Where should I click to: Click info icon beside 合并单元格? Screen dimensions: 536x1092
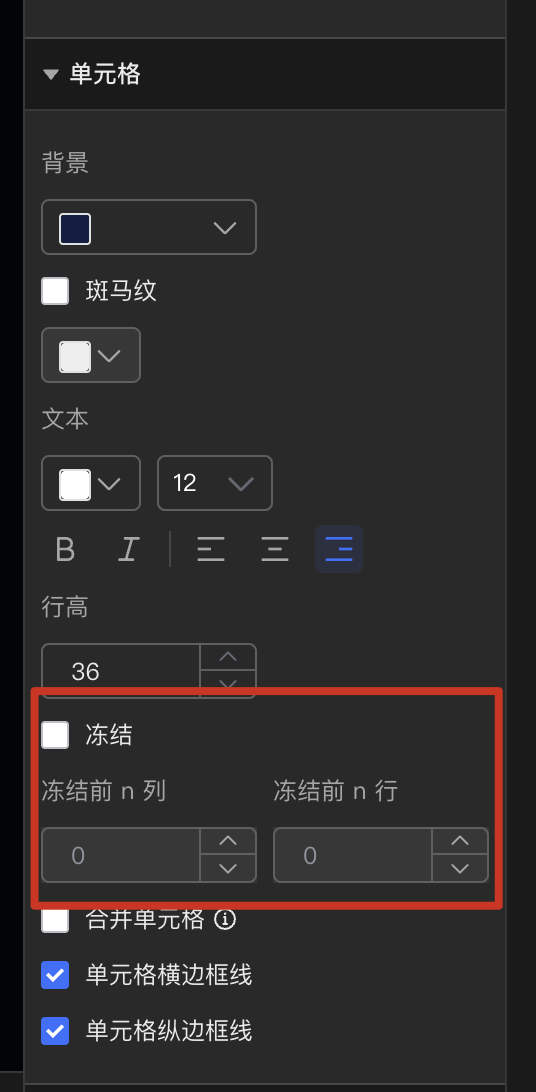pos(225,919)
